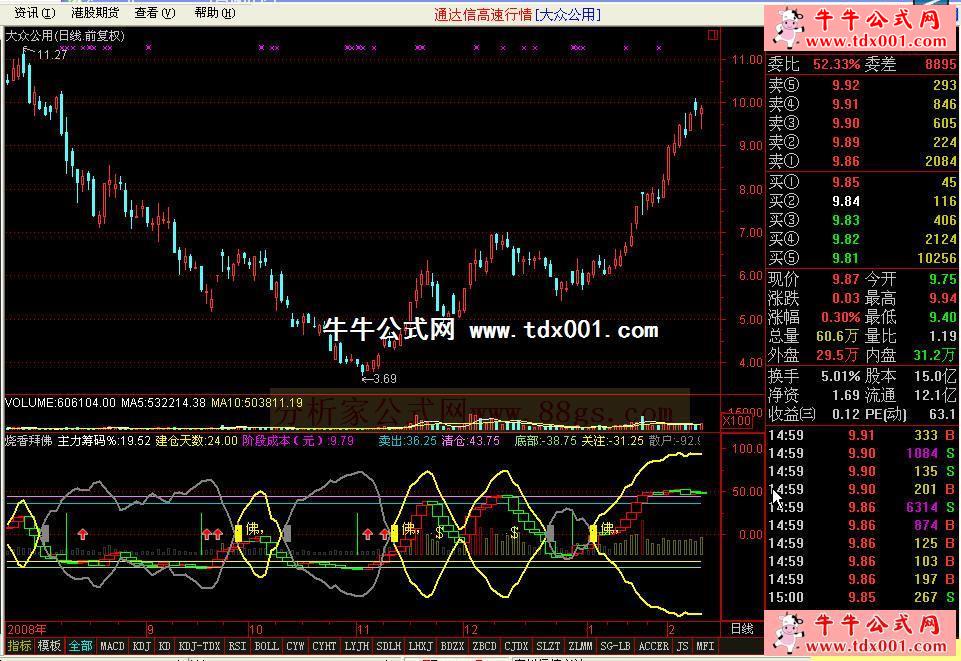Image resolution: width=961 pixels, height=661 pixels.
Task: Select the MACD indicator tab
Action: [112, 646]
